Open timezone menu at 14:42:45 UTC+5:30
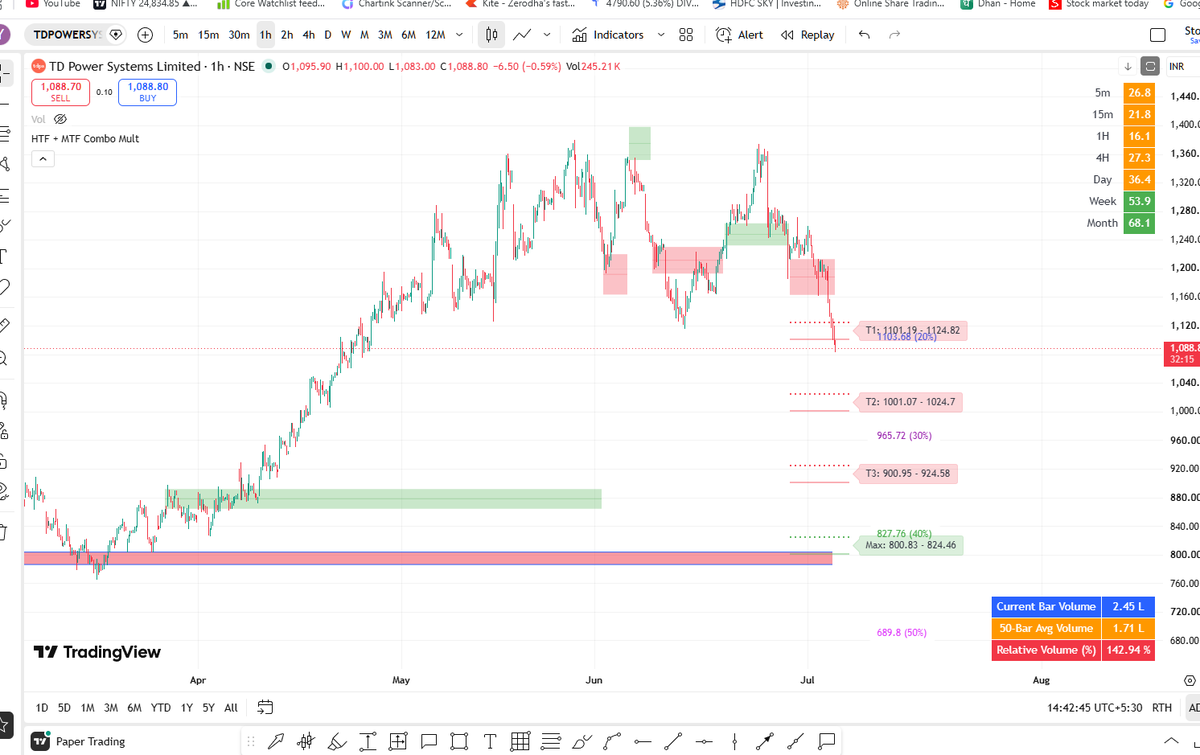The width and height of the screenshot is (1200, 755). tap(1093, 707)
